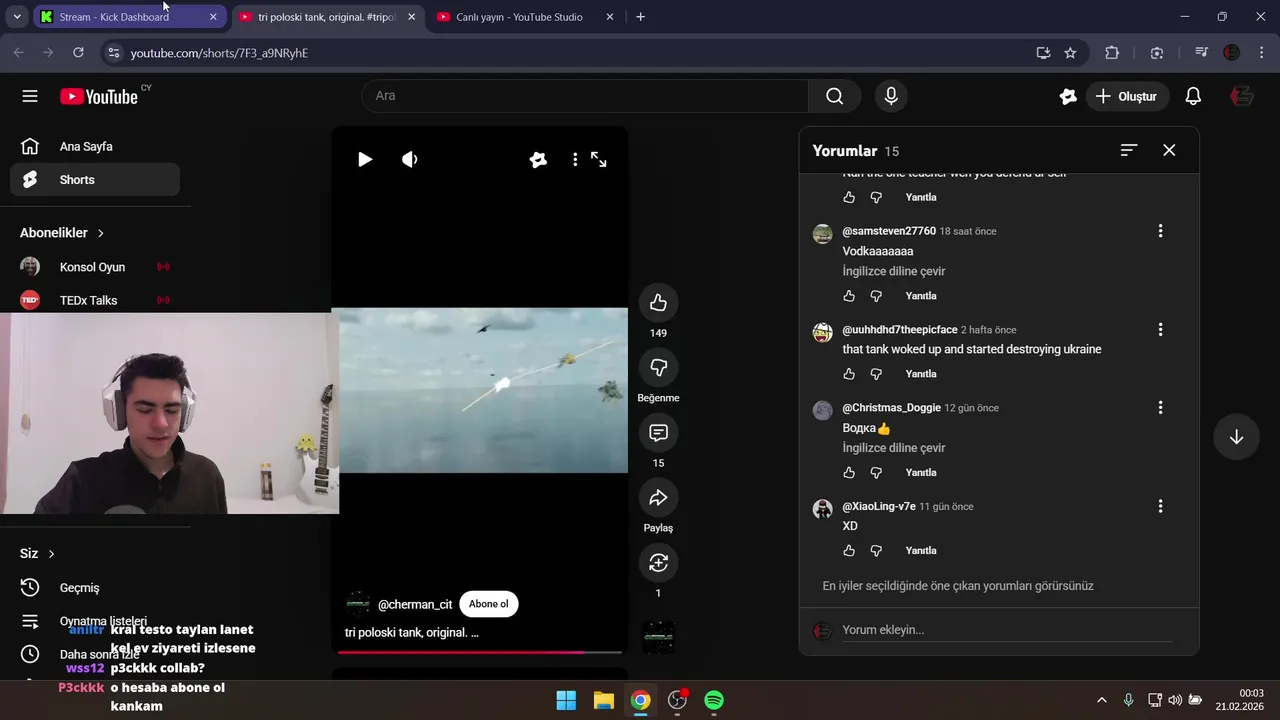Open options for @samsteven27760 comment
Viewport: 1280px width, 720px height.
pos(1160,231)
